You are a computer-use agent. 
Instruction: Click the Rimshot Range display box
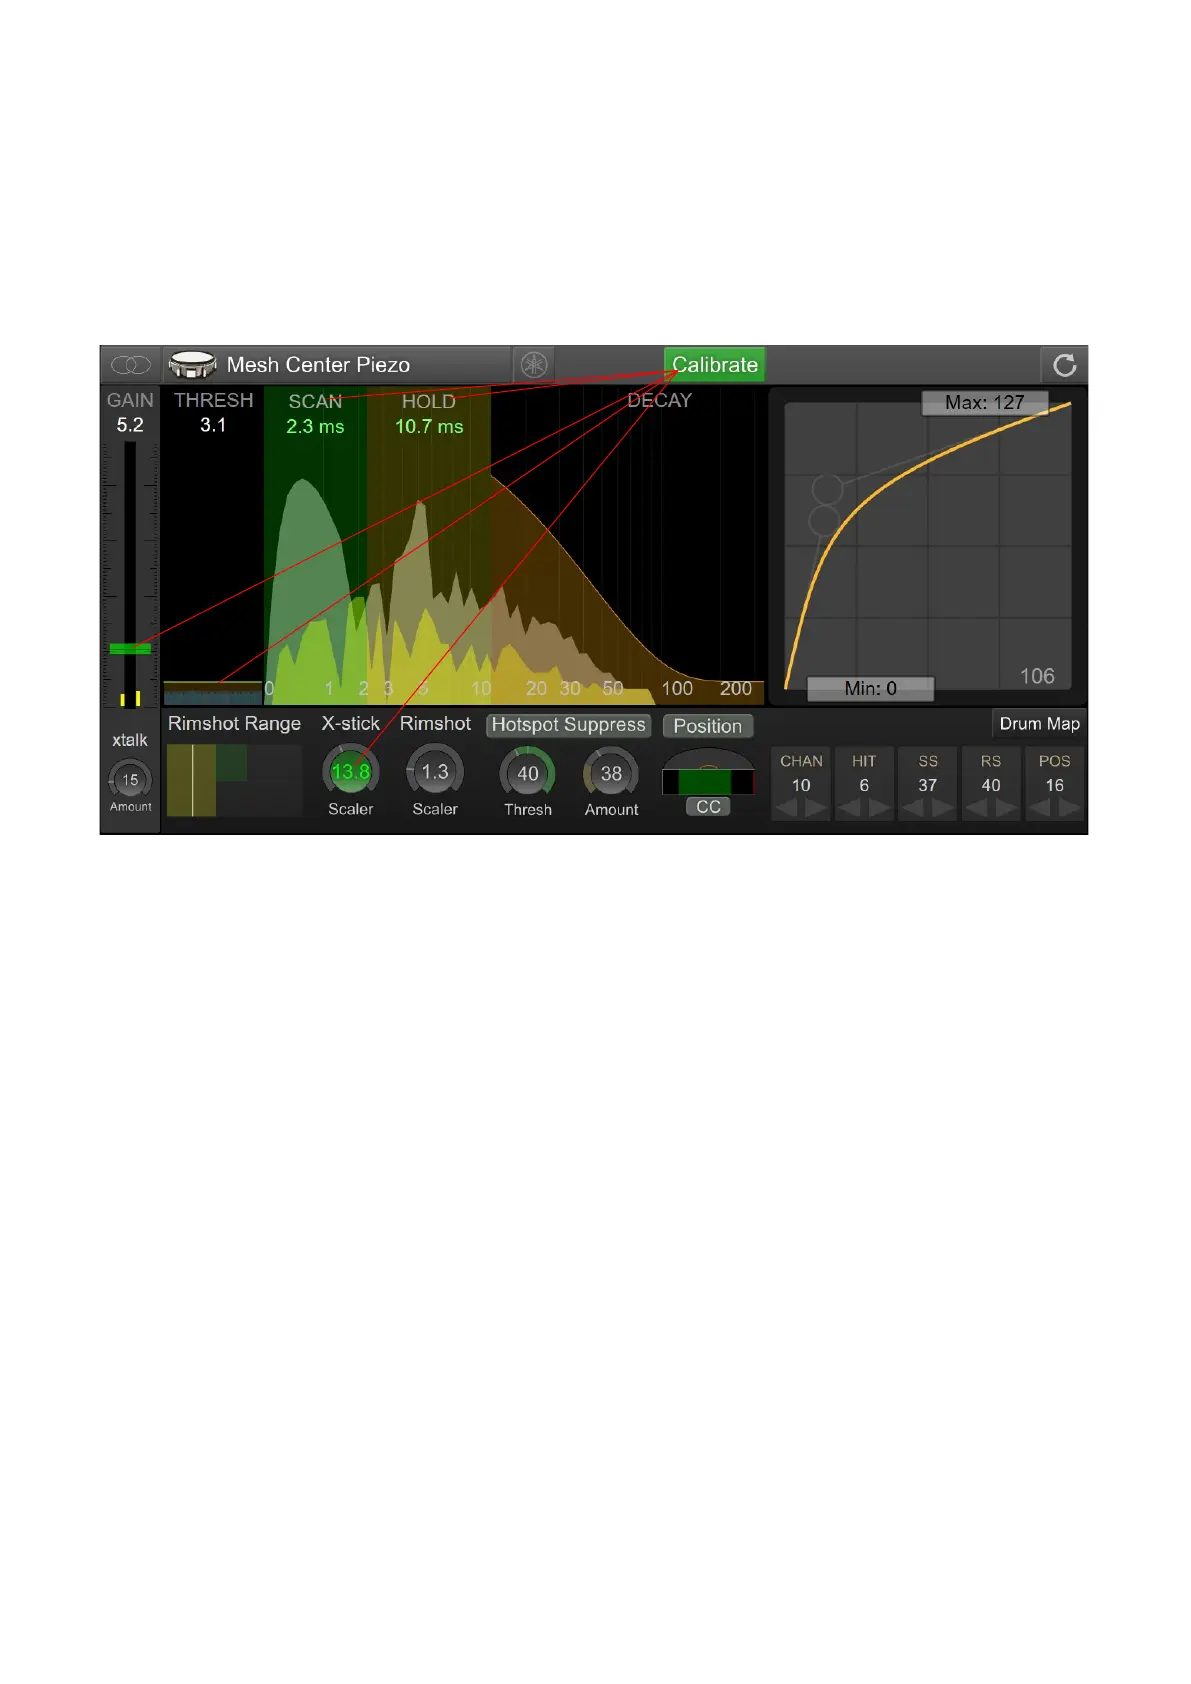pyautogui.click(x=234, y=780)
